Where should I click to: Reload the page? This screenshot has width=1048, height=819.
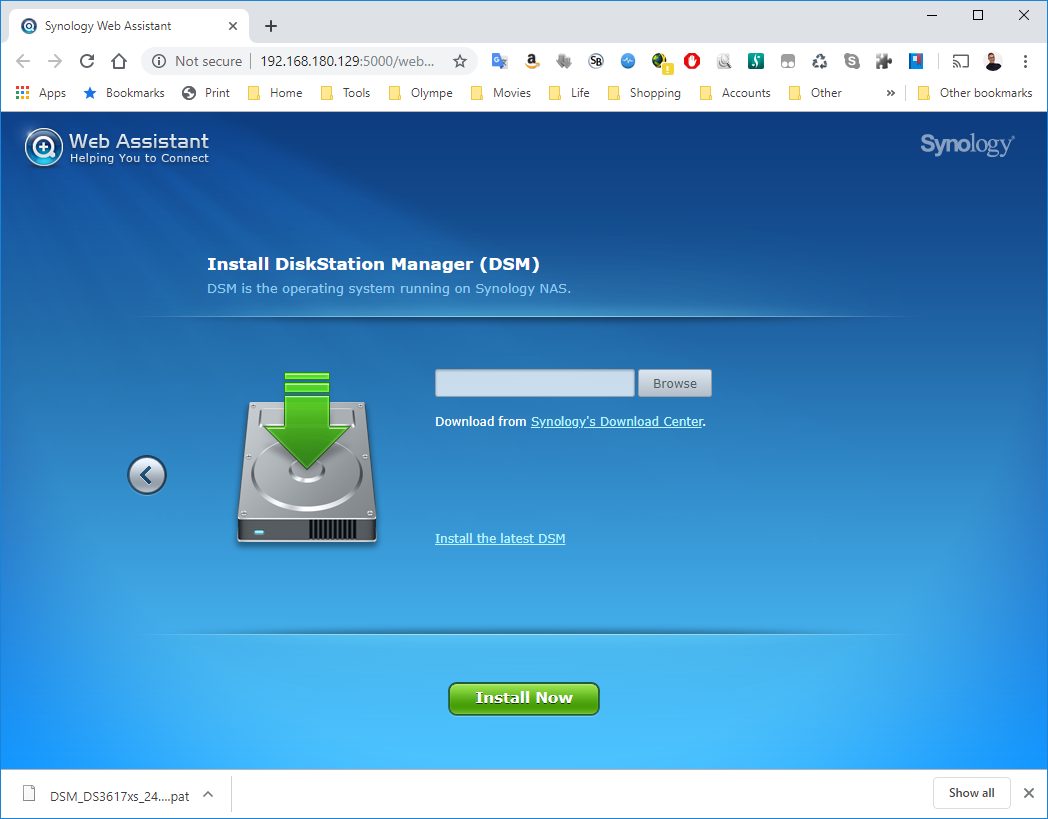click(x=87, y=62)
